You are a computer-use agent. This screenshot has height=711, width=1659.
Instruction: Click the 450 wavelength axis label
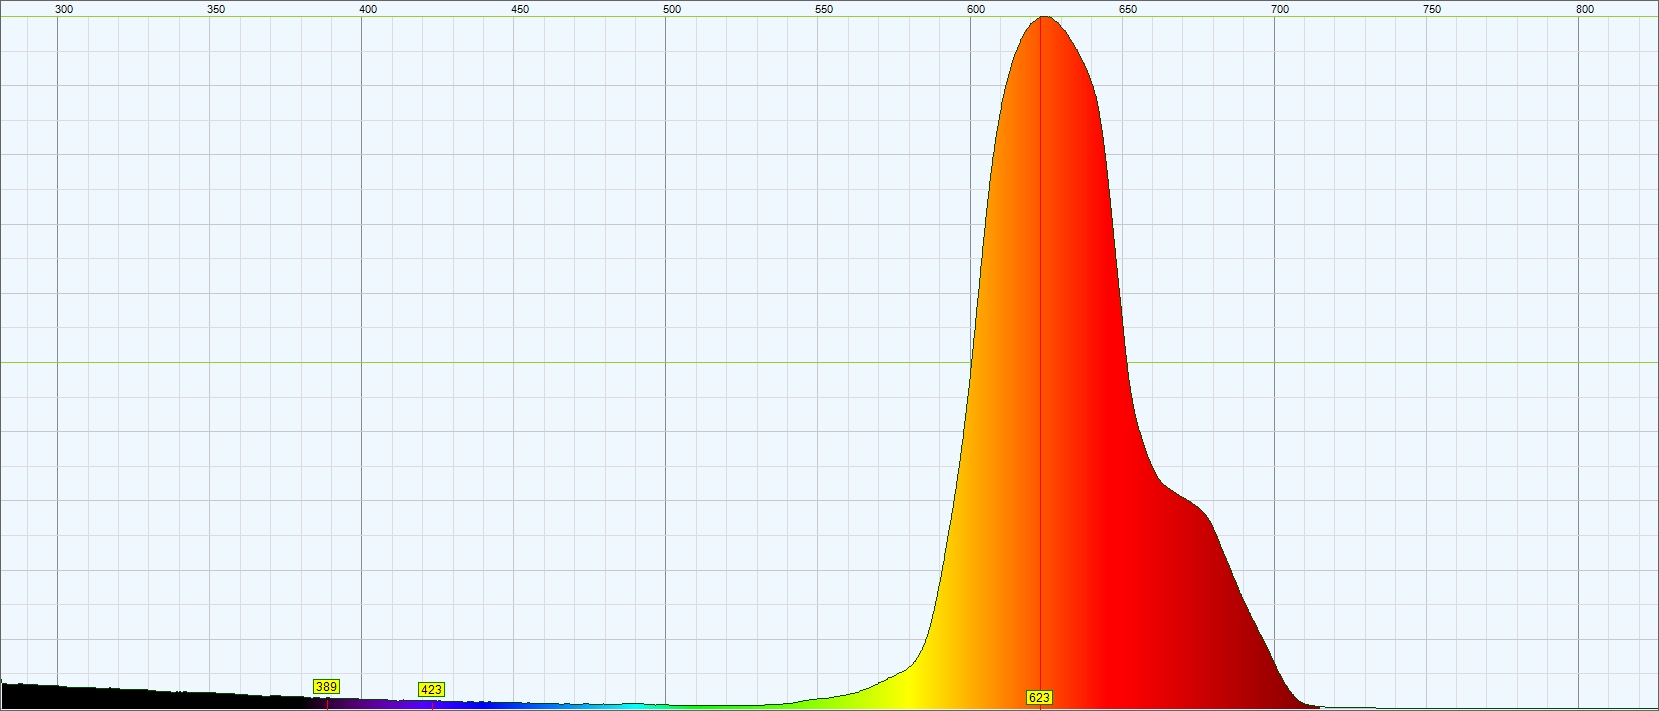(520, 9)
